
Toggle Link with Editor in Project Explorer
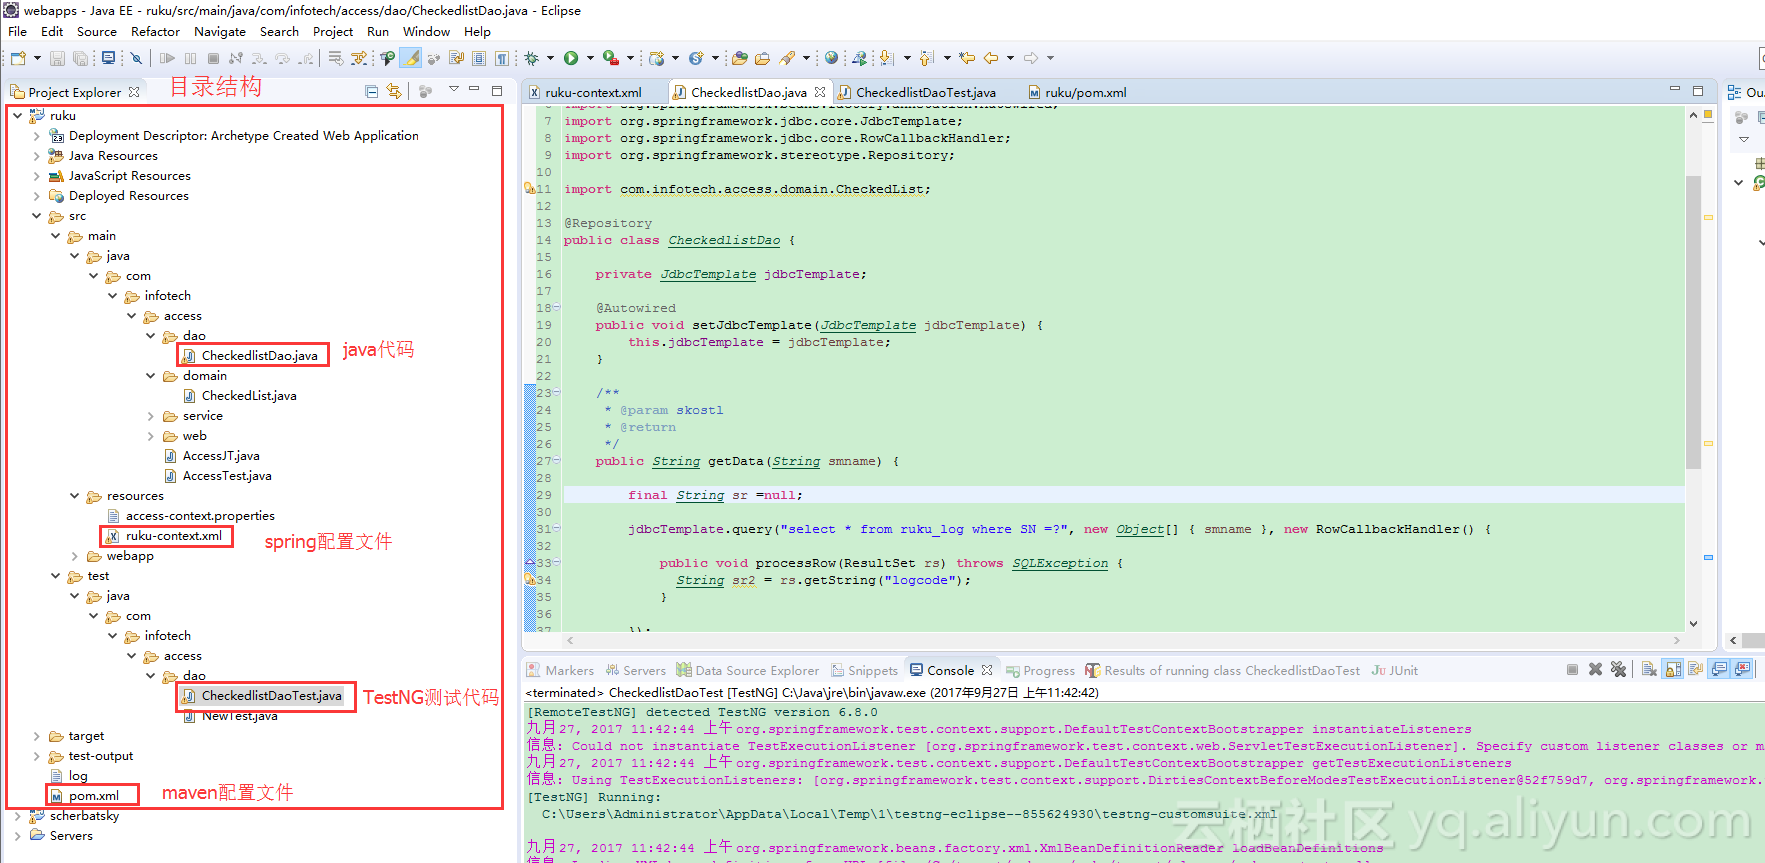394,91
